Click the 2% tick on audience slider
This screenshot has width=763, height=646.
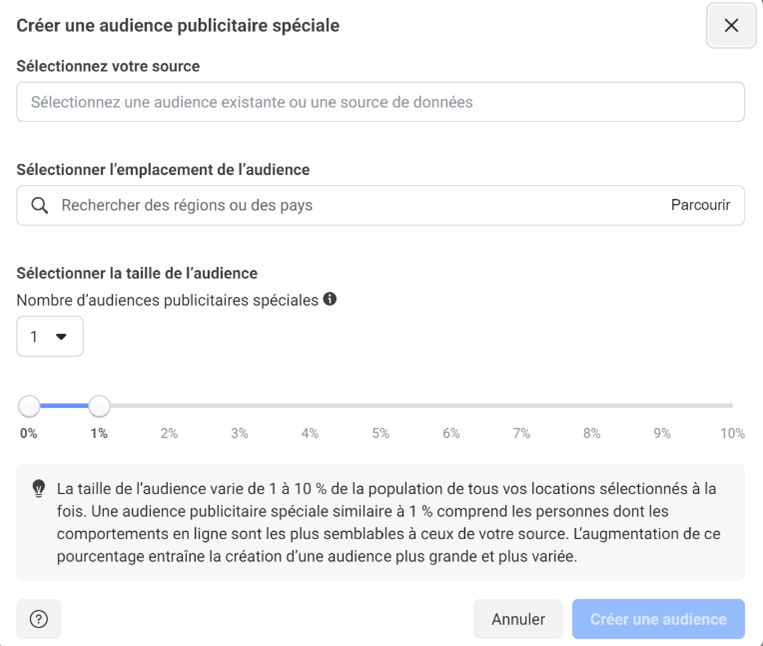pos(169,433)
